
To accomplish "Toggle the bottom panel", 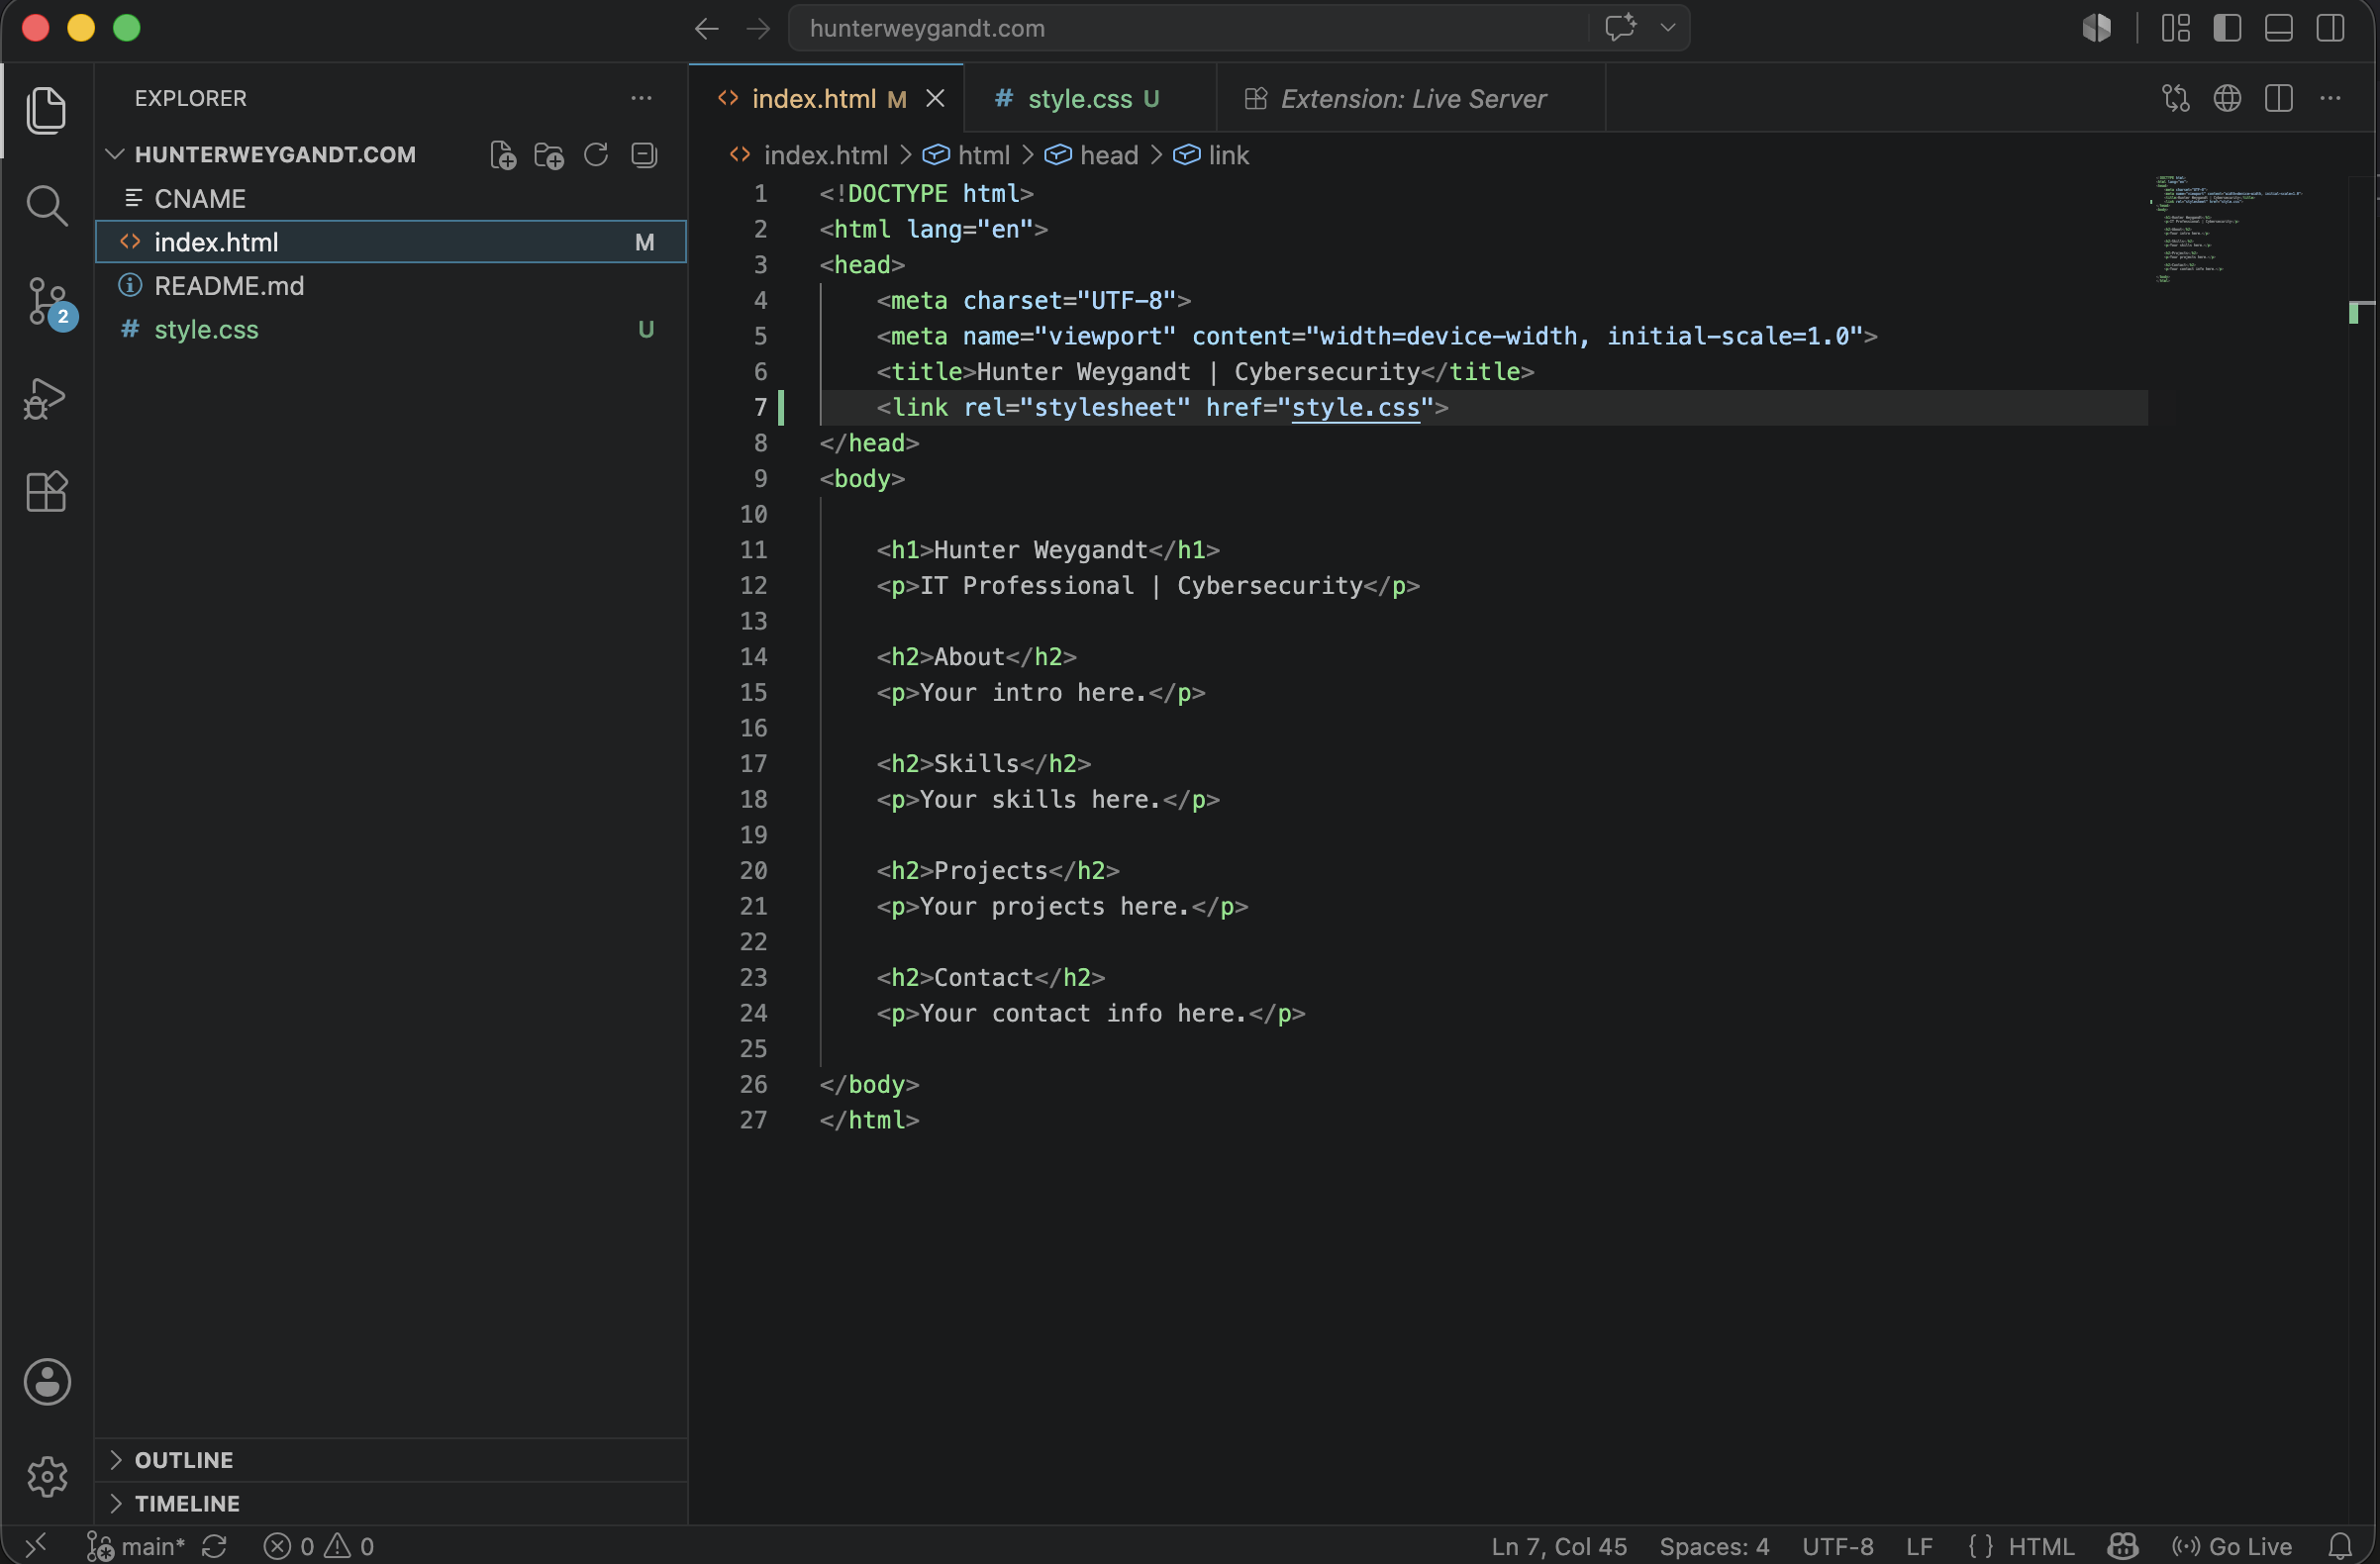I will coord(2279,28).
